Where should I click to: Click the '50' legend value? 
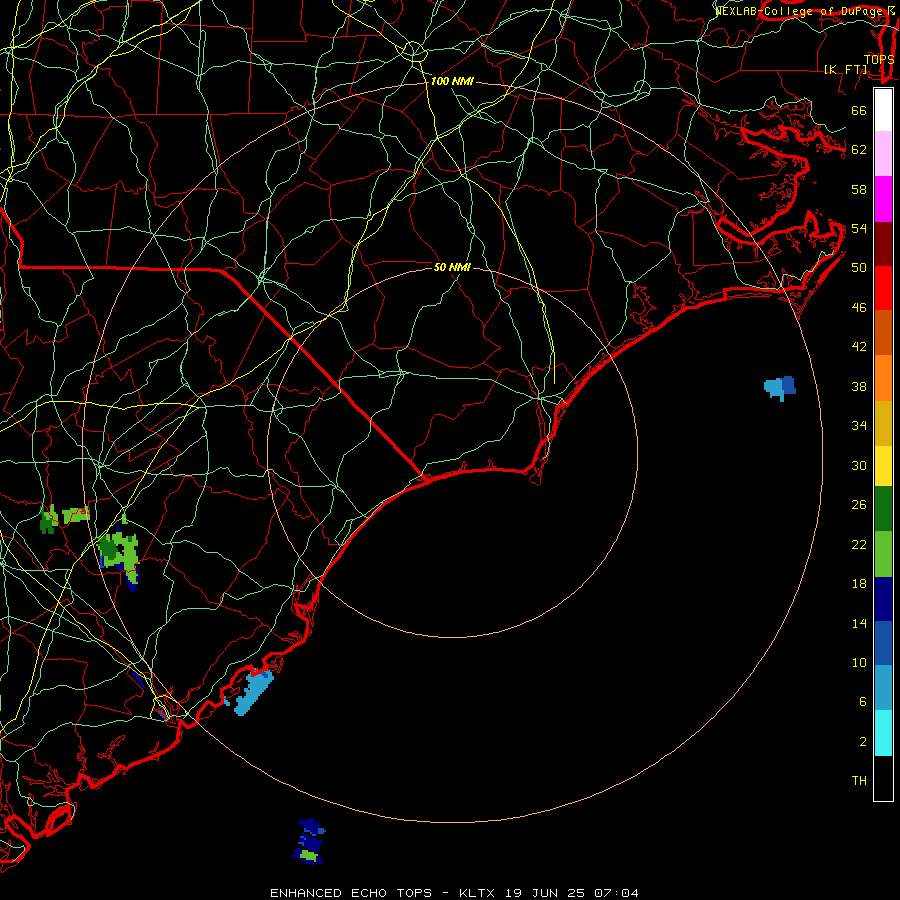click(x=859, y=267)
